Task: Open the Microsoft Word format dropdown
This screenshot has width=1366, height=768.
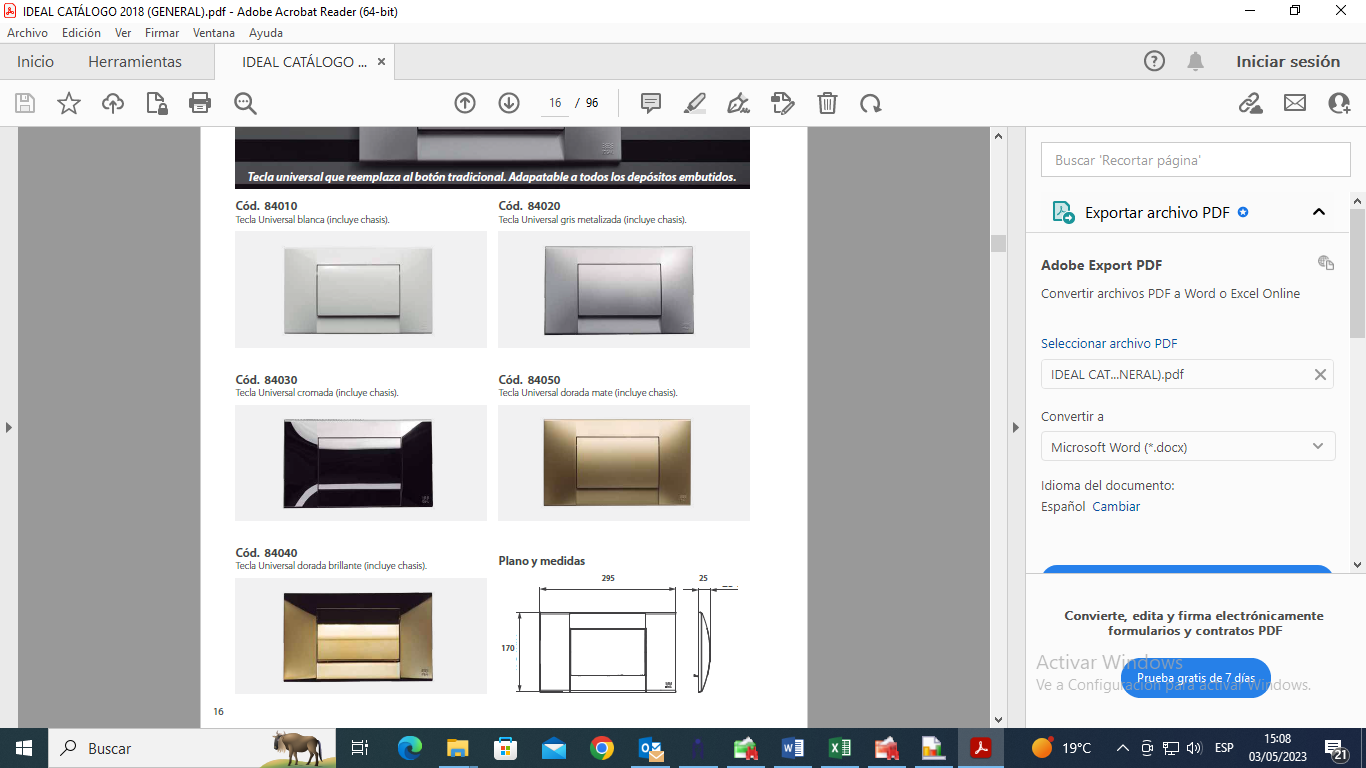Action: click(1188, 447)
